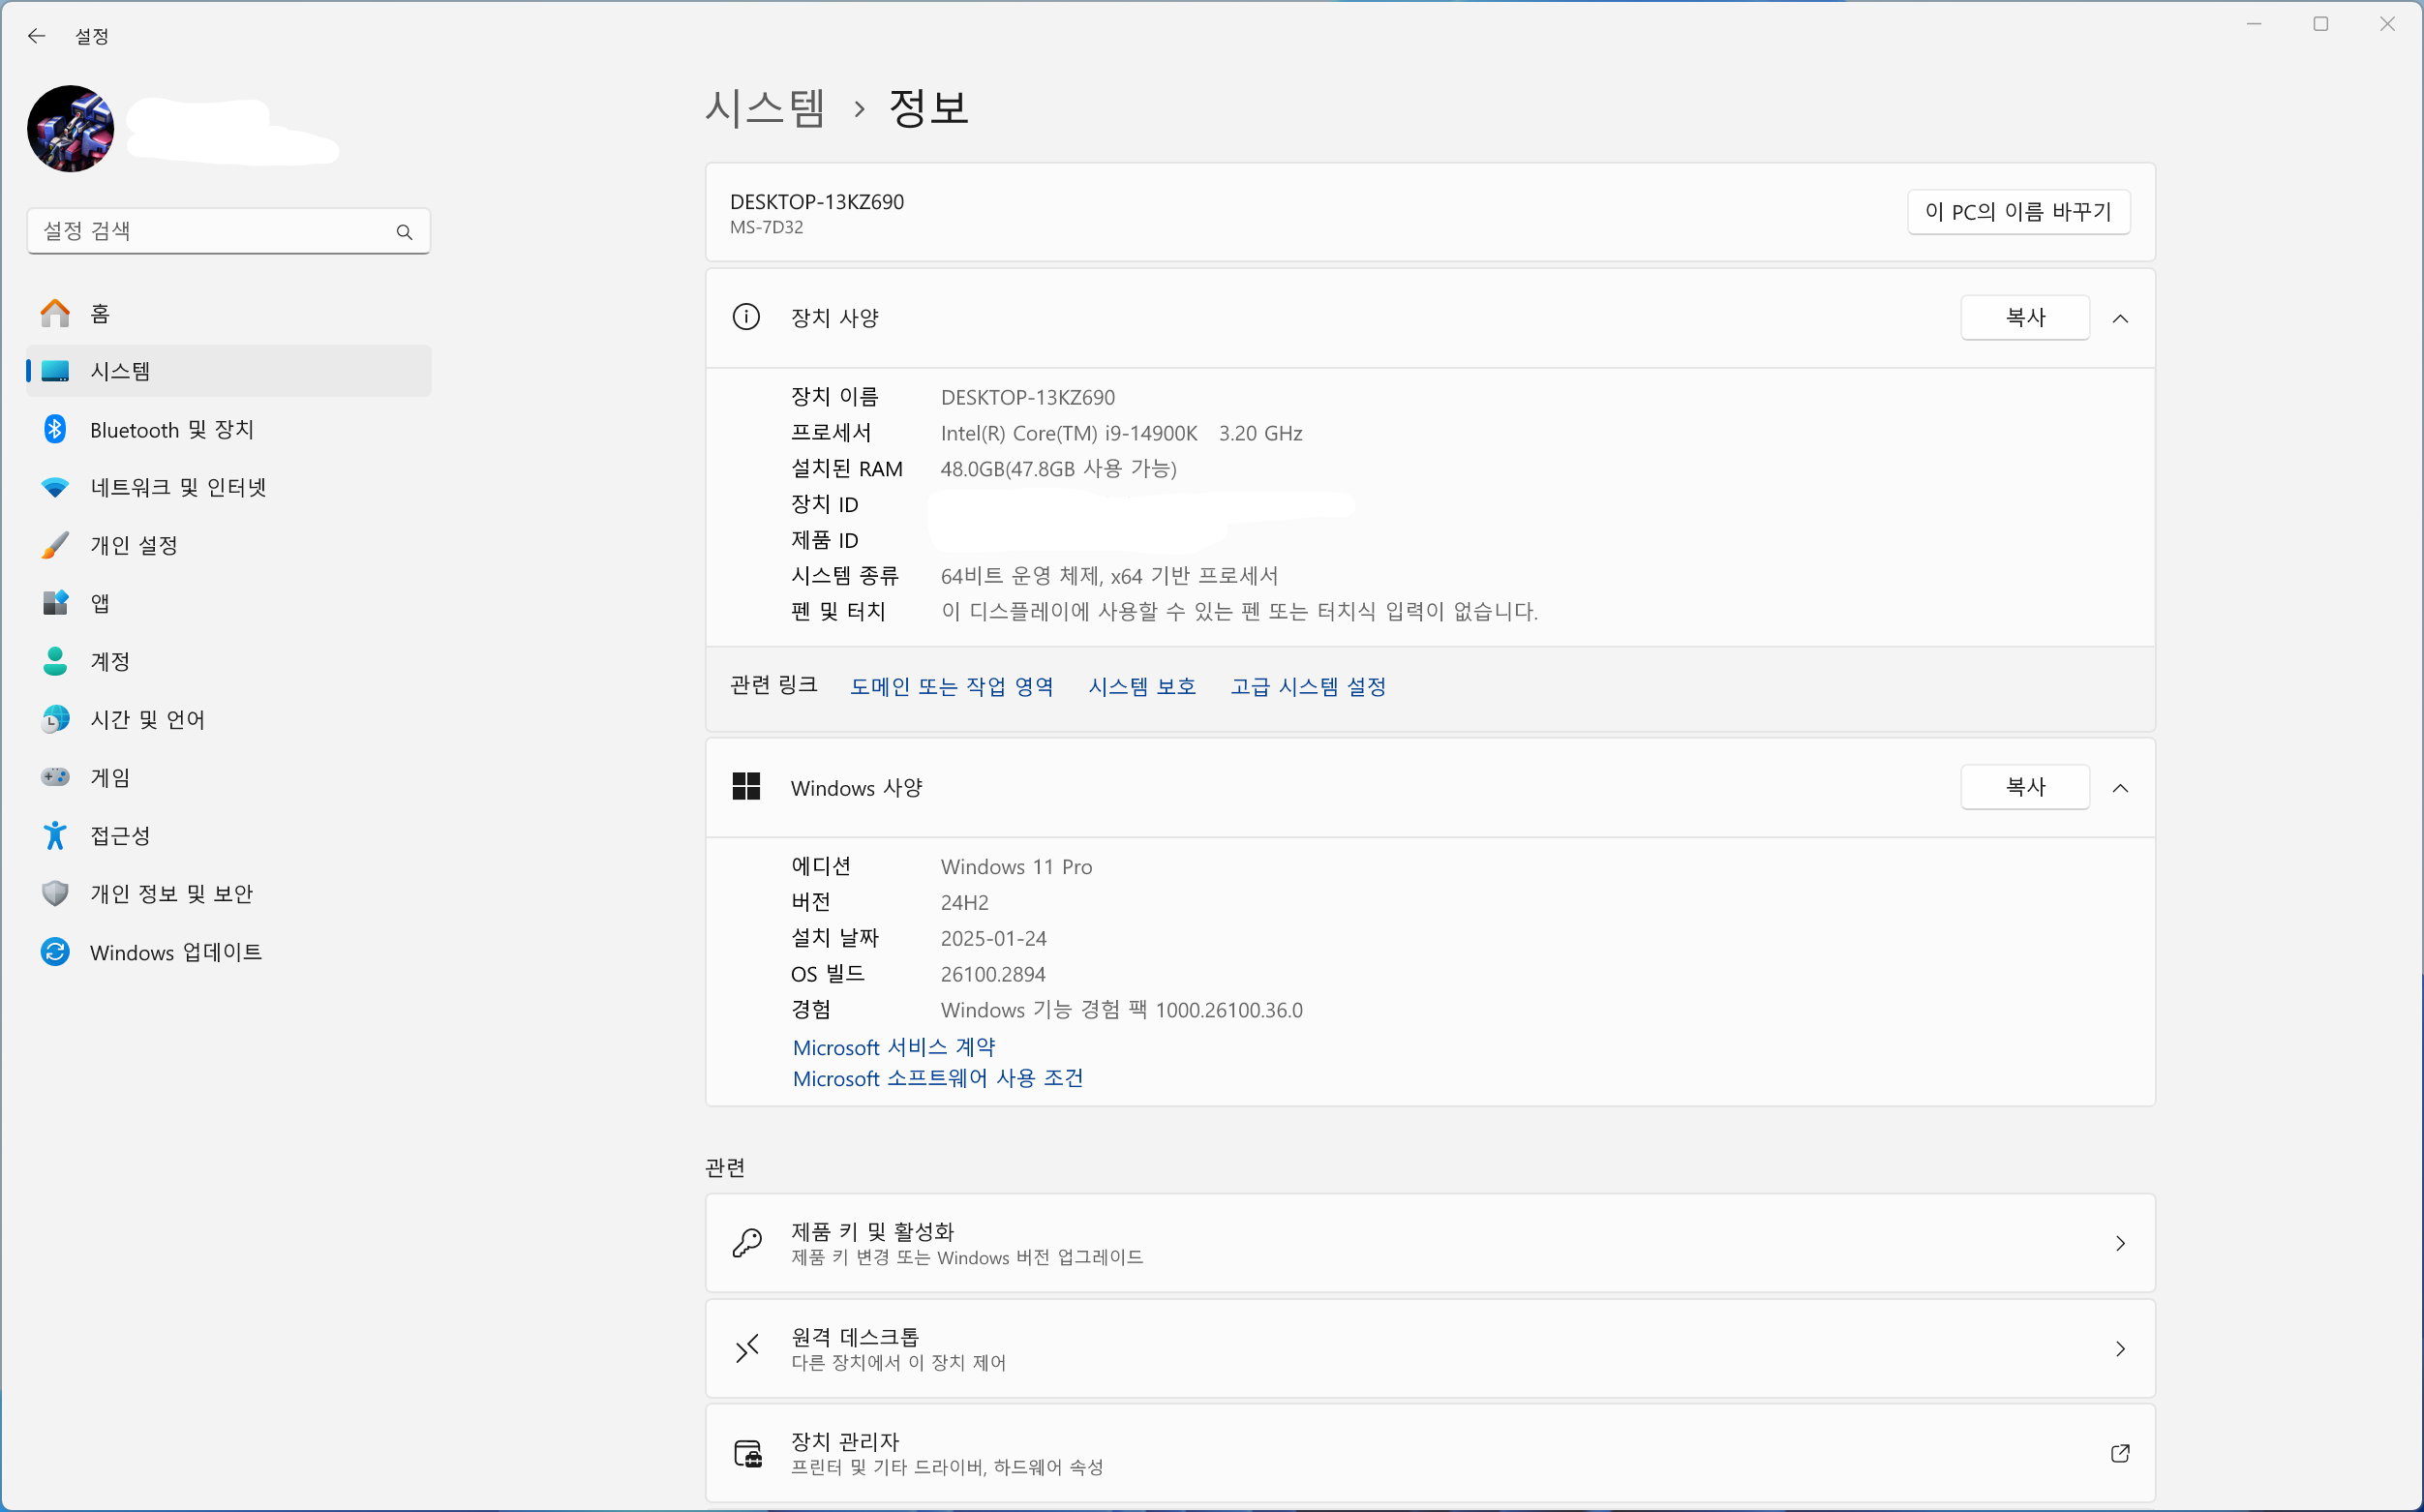
Task: Select 개인 설정 in the sidebar
Action: pos(229,545)
